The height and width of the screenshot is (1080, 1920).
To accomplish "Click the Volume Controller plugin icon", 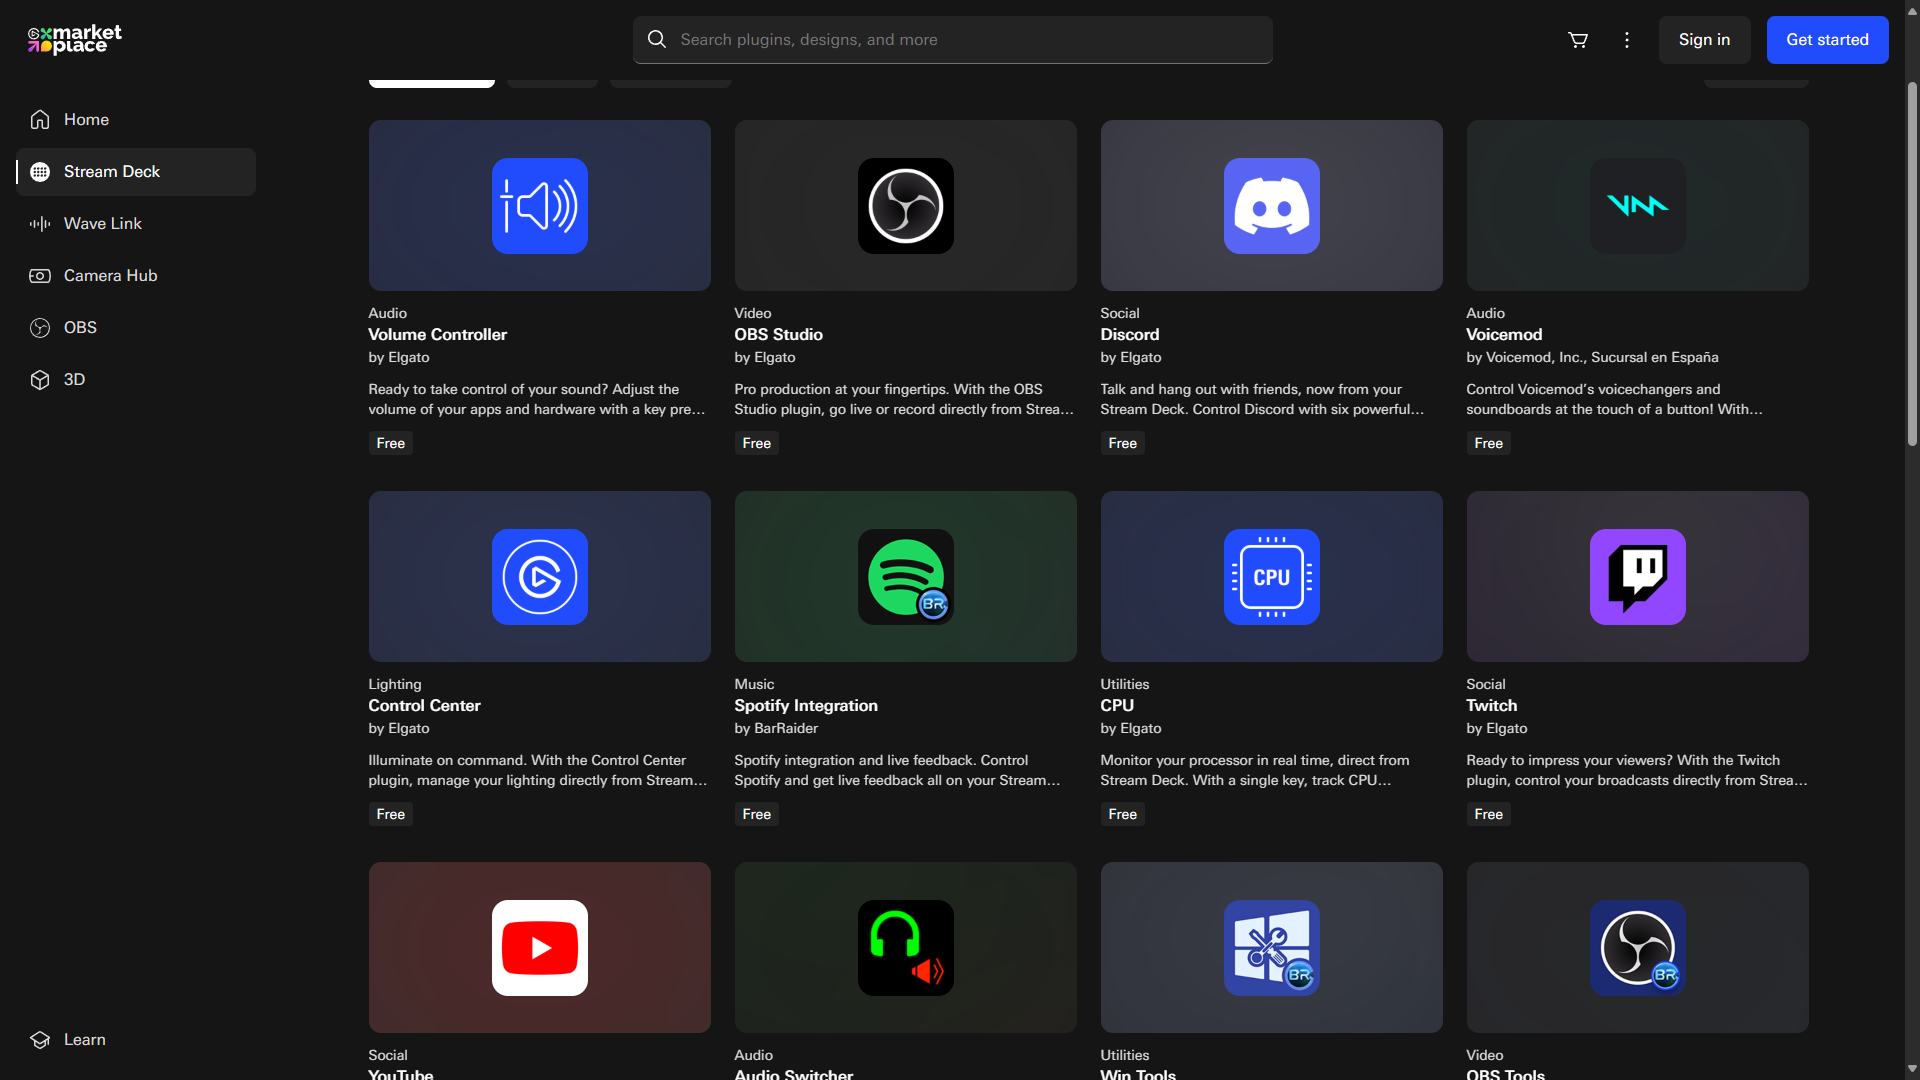I will [x=539, y=206].
